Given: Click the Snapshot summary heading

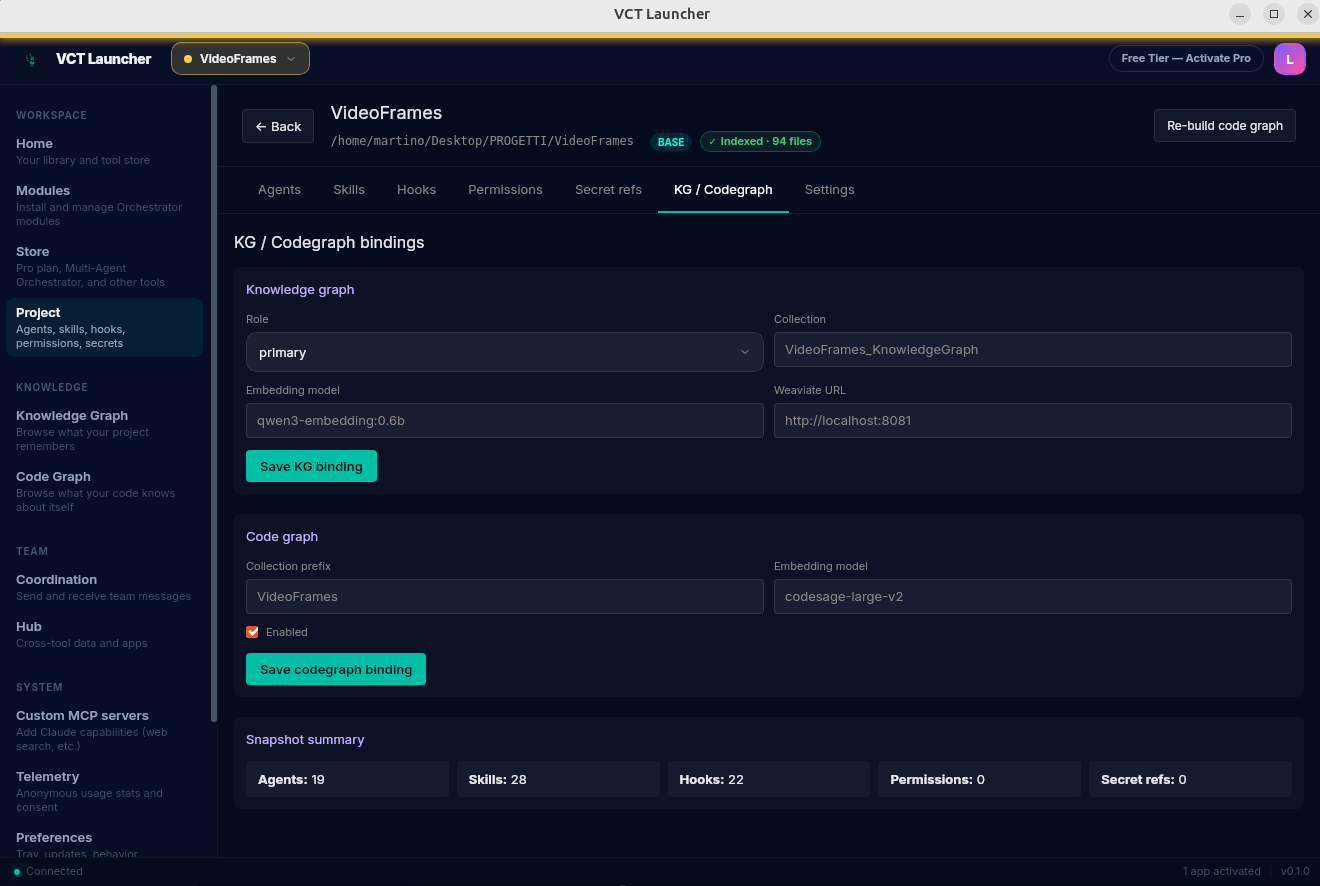Looking at the screenshot, I should tap(305, 740).
